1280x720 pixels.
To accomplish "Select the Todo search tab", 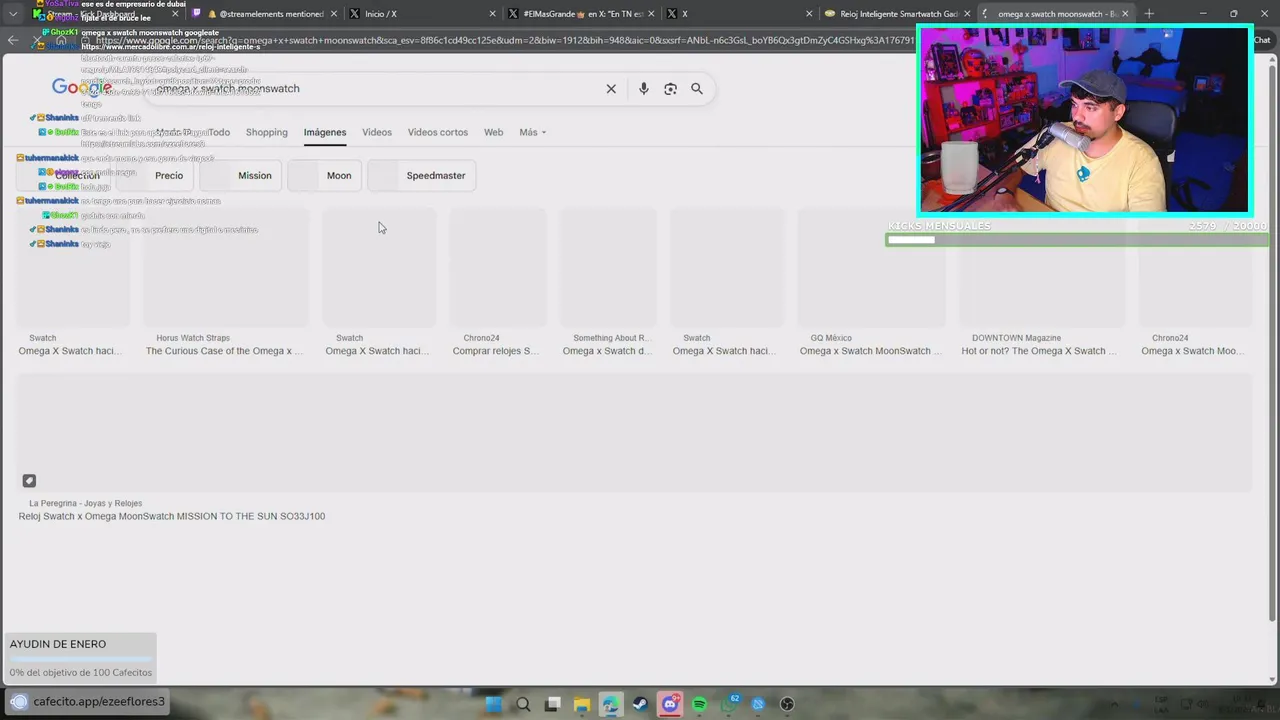I will tap(219, 132).
